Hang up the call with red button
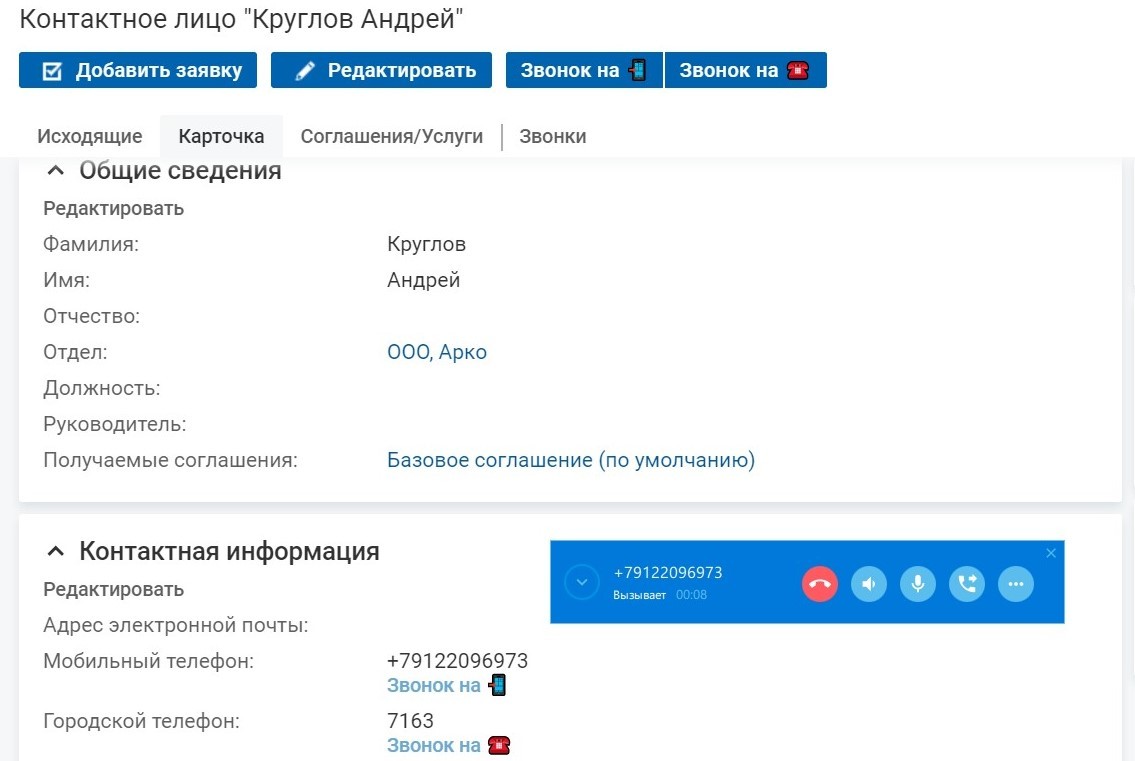The image size is (1135, 761). click(819, 584)
